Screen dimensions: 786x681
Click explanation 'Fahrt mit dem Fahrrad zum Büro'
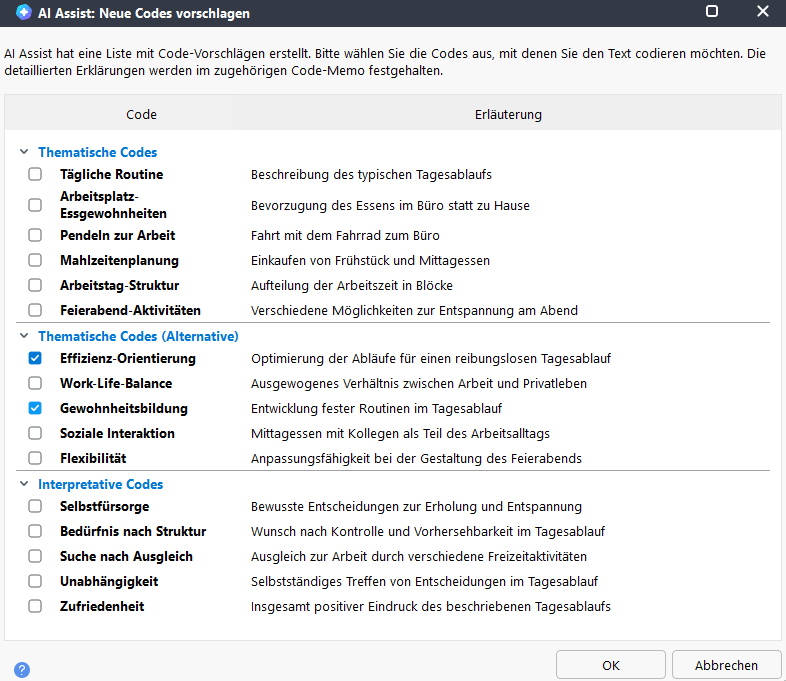[345, 236]
